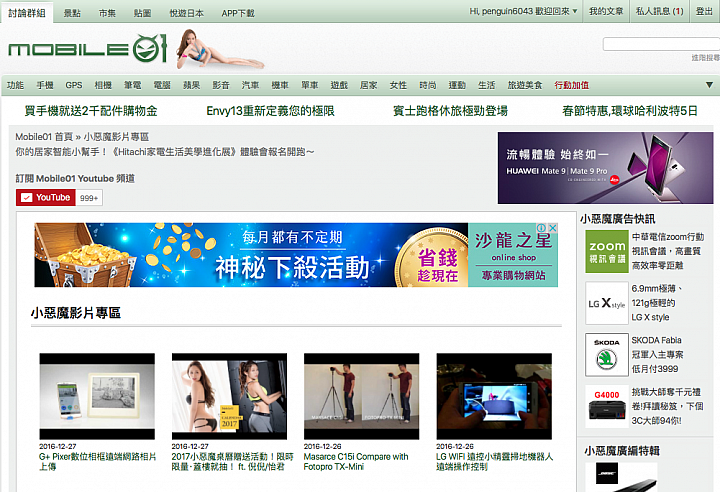Open the 蘋果 category menu
Viewport: 720px width, 492px height.
coord(191,85)
